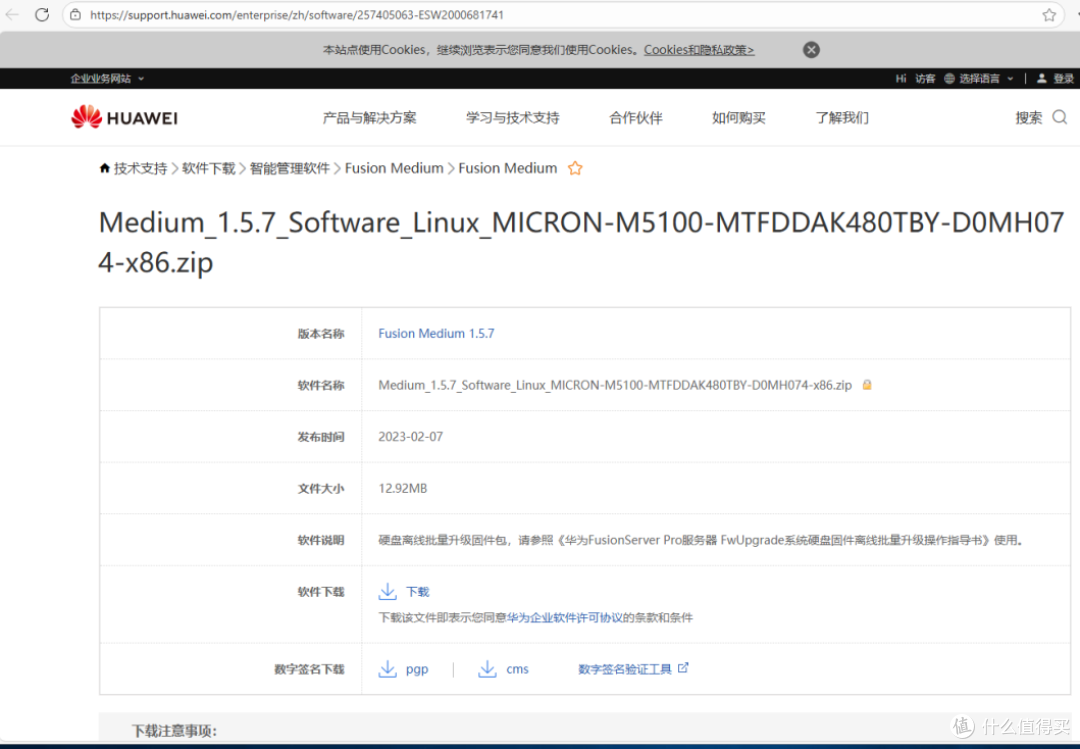The image size is (1080, 749).
Task: Open the 数字签名验证工具 link
Action: pos(625,669)
